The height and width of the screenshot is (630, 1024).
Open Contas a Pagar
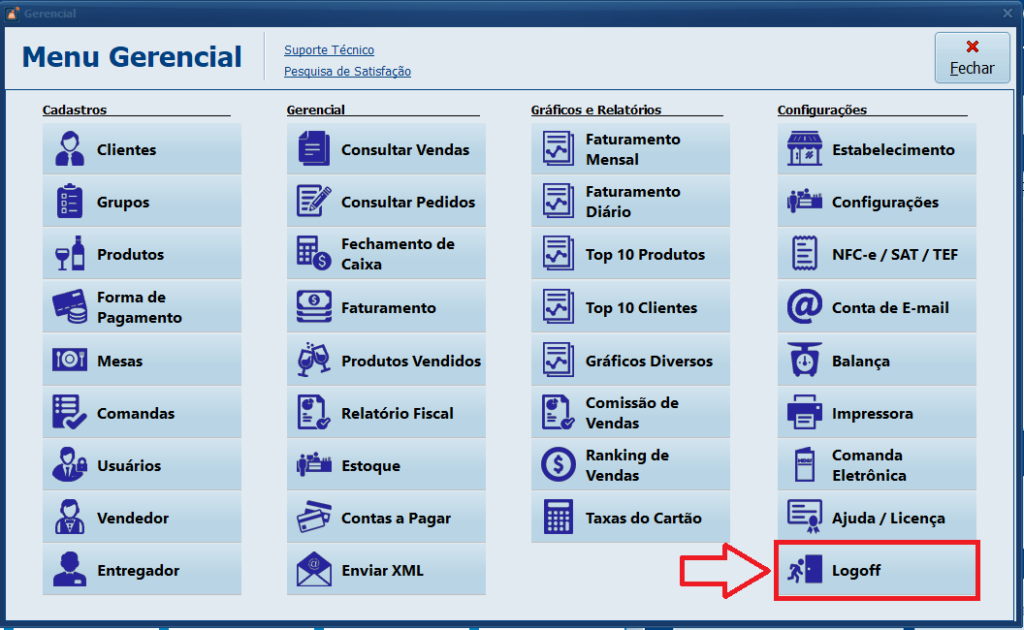[x=386, y=518]
